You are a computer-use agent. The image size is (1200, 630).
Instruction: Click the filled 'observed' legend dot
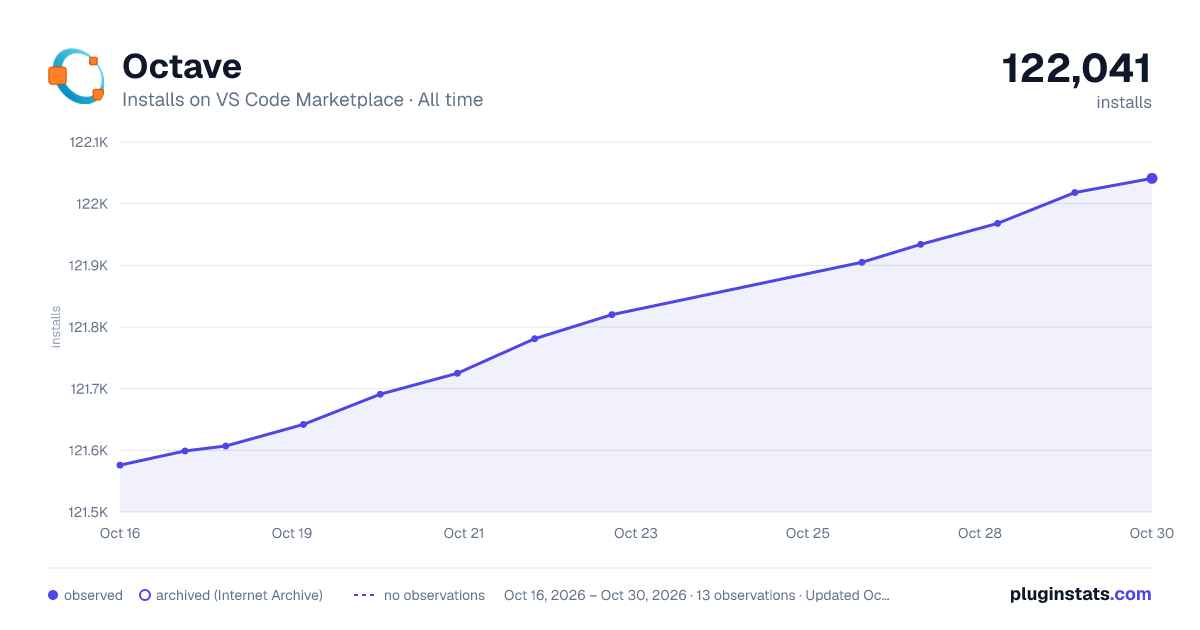(x=53, y=595)
